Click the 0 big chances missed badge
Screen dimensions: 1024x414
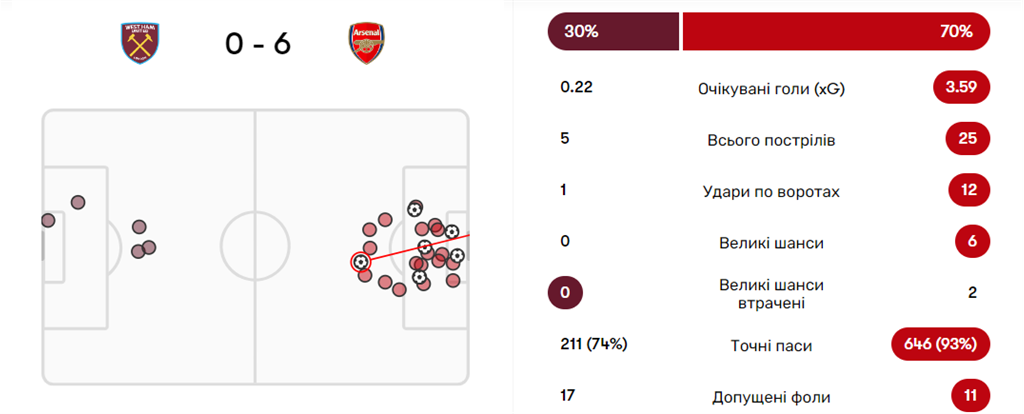click(x=566, y=293)
